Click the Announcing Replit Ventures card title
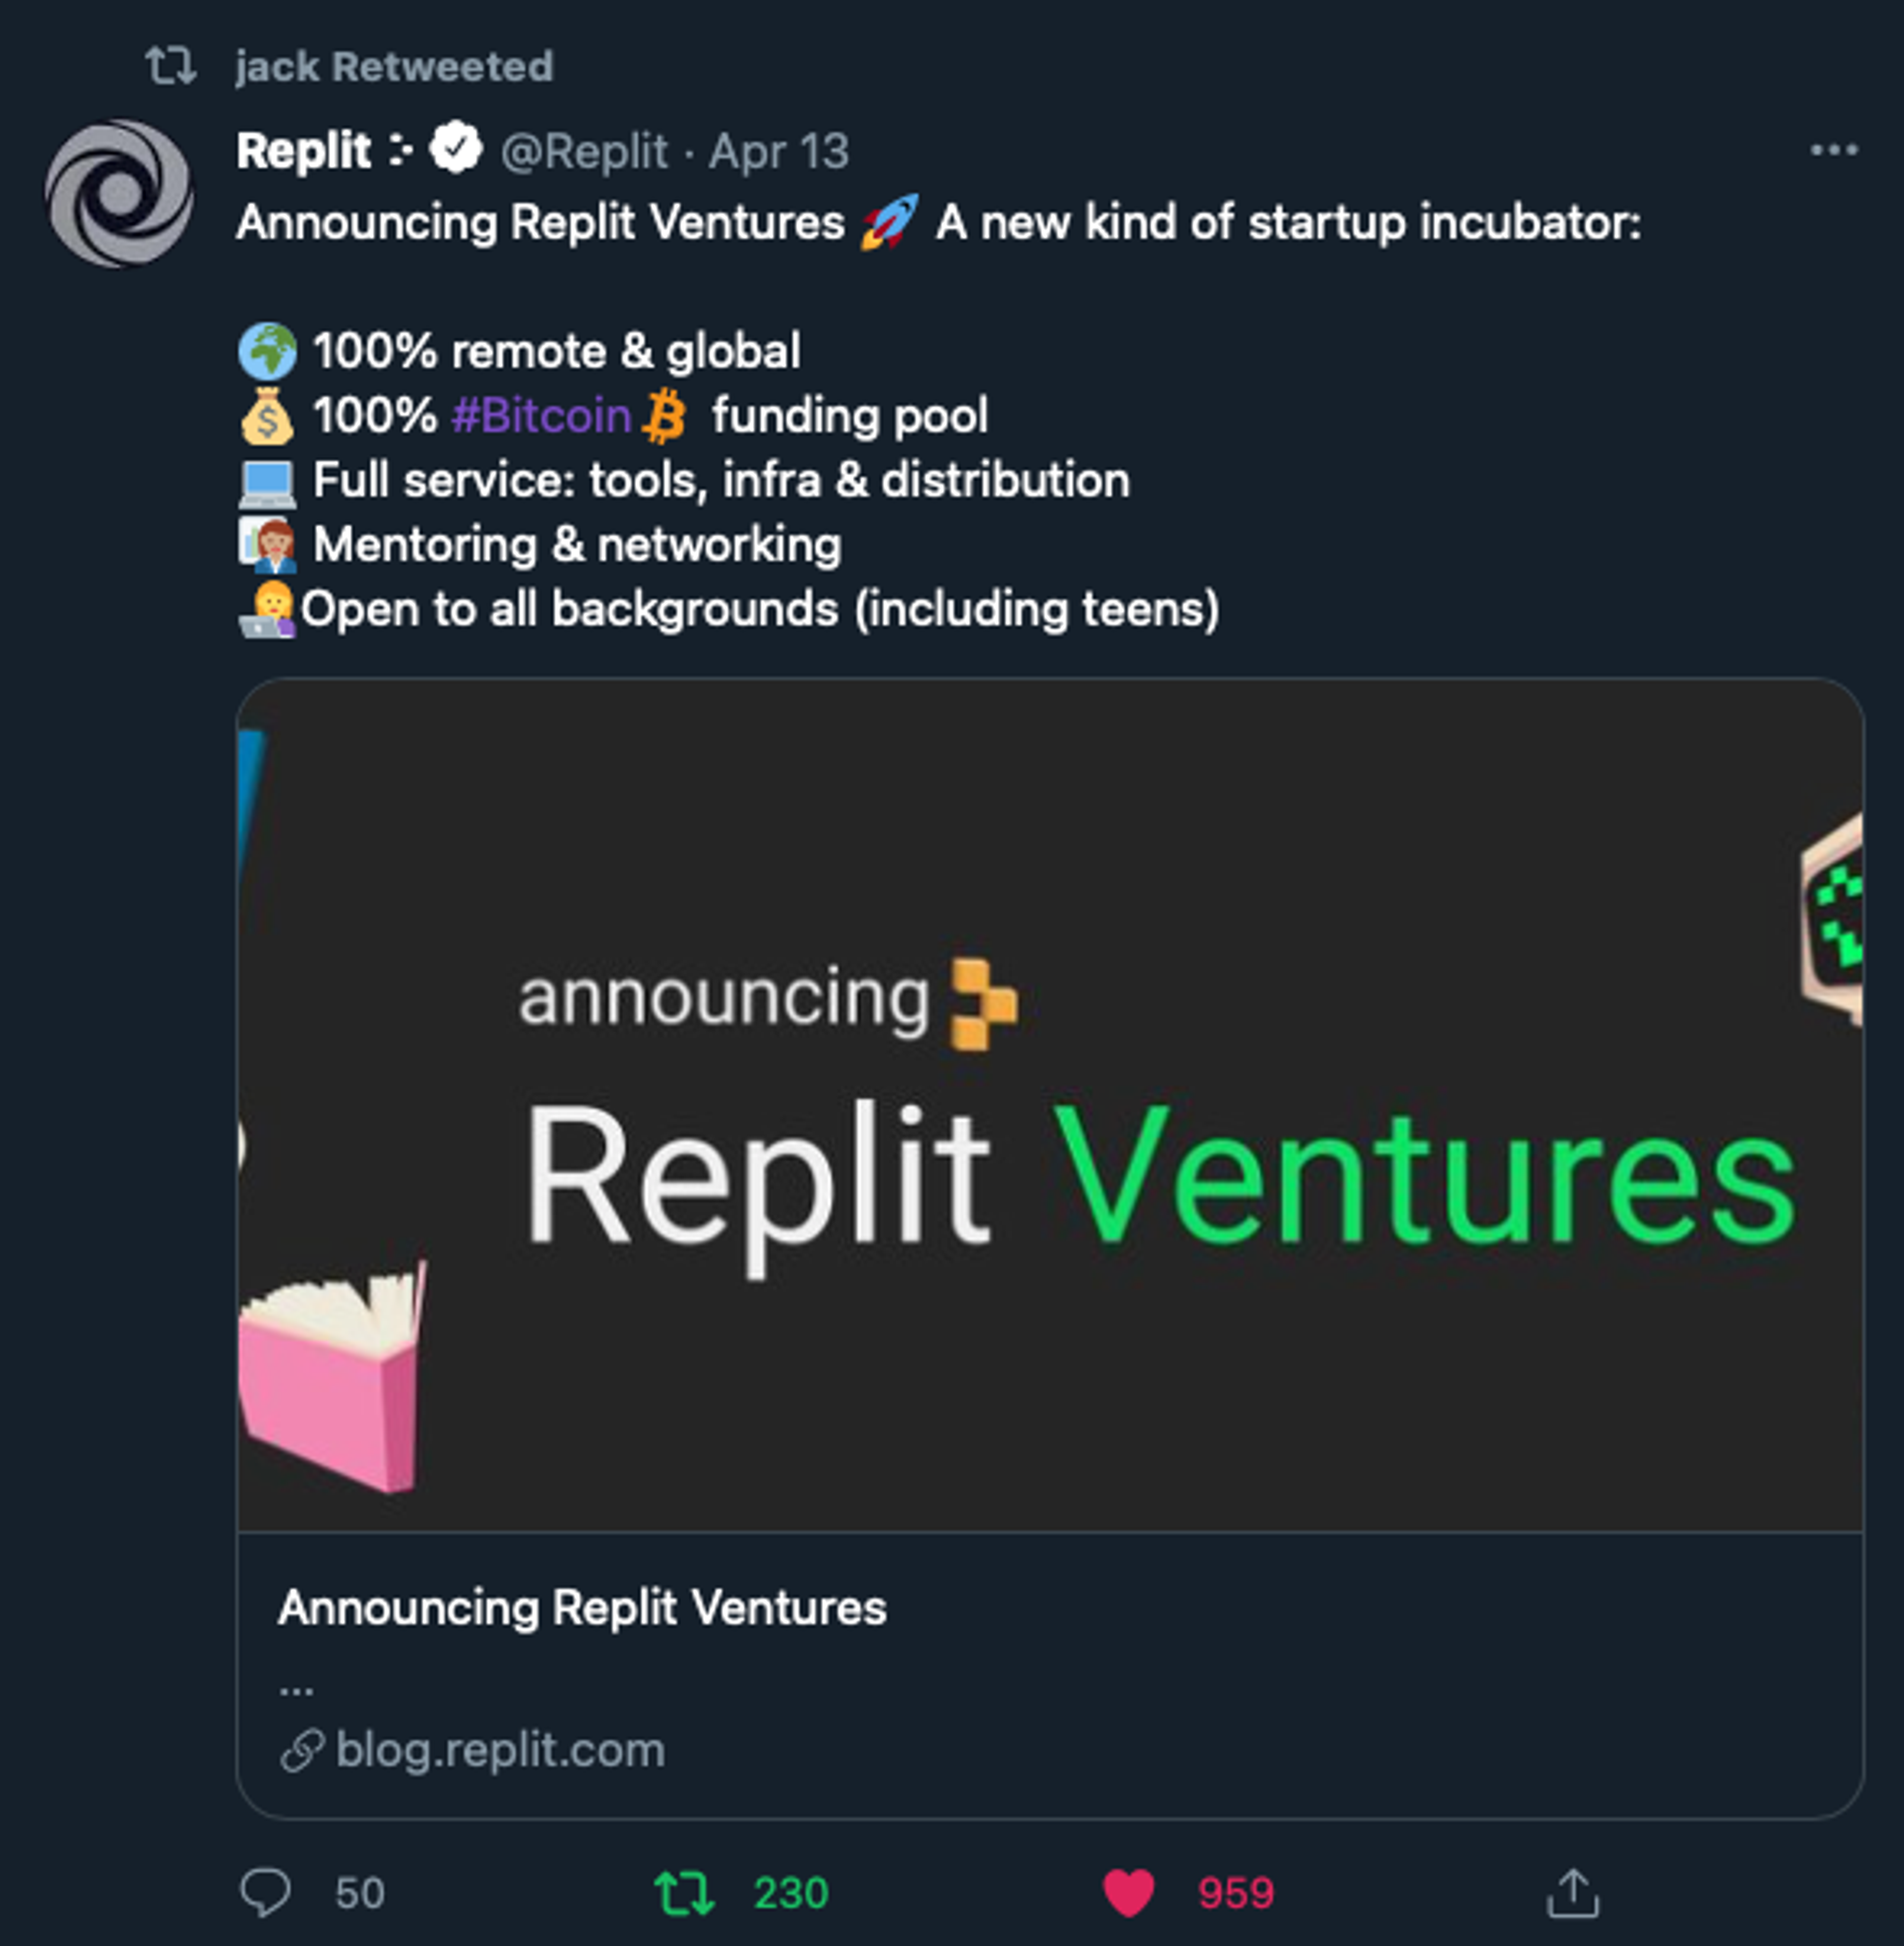 pyautogui.click(x=582, y=1607)
